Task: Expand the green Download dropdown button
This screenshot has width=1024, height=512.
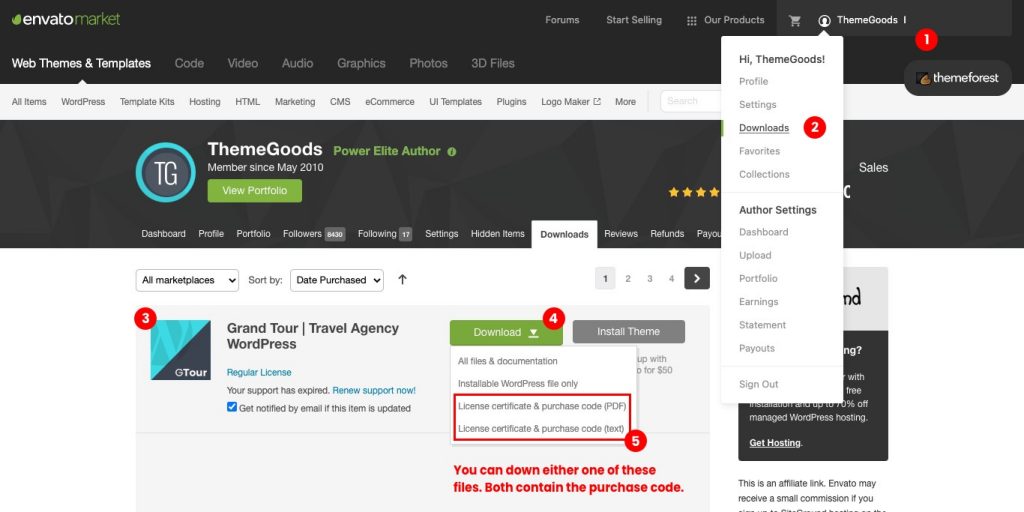Action: 506,332
